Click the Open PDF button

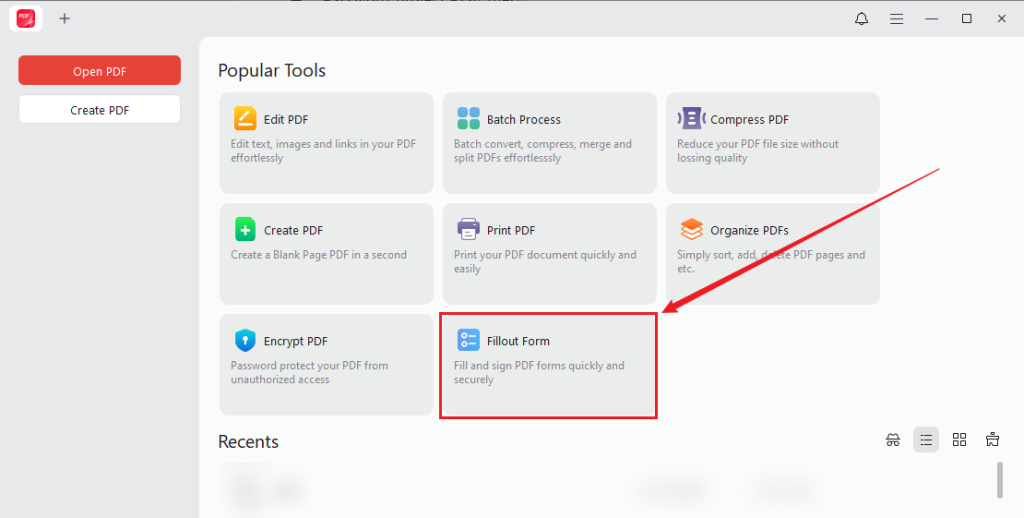pyautogui.click(x=99, y=71)
